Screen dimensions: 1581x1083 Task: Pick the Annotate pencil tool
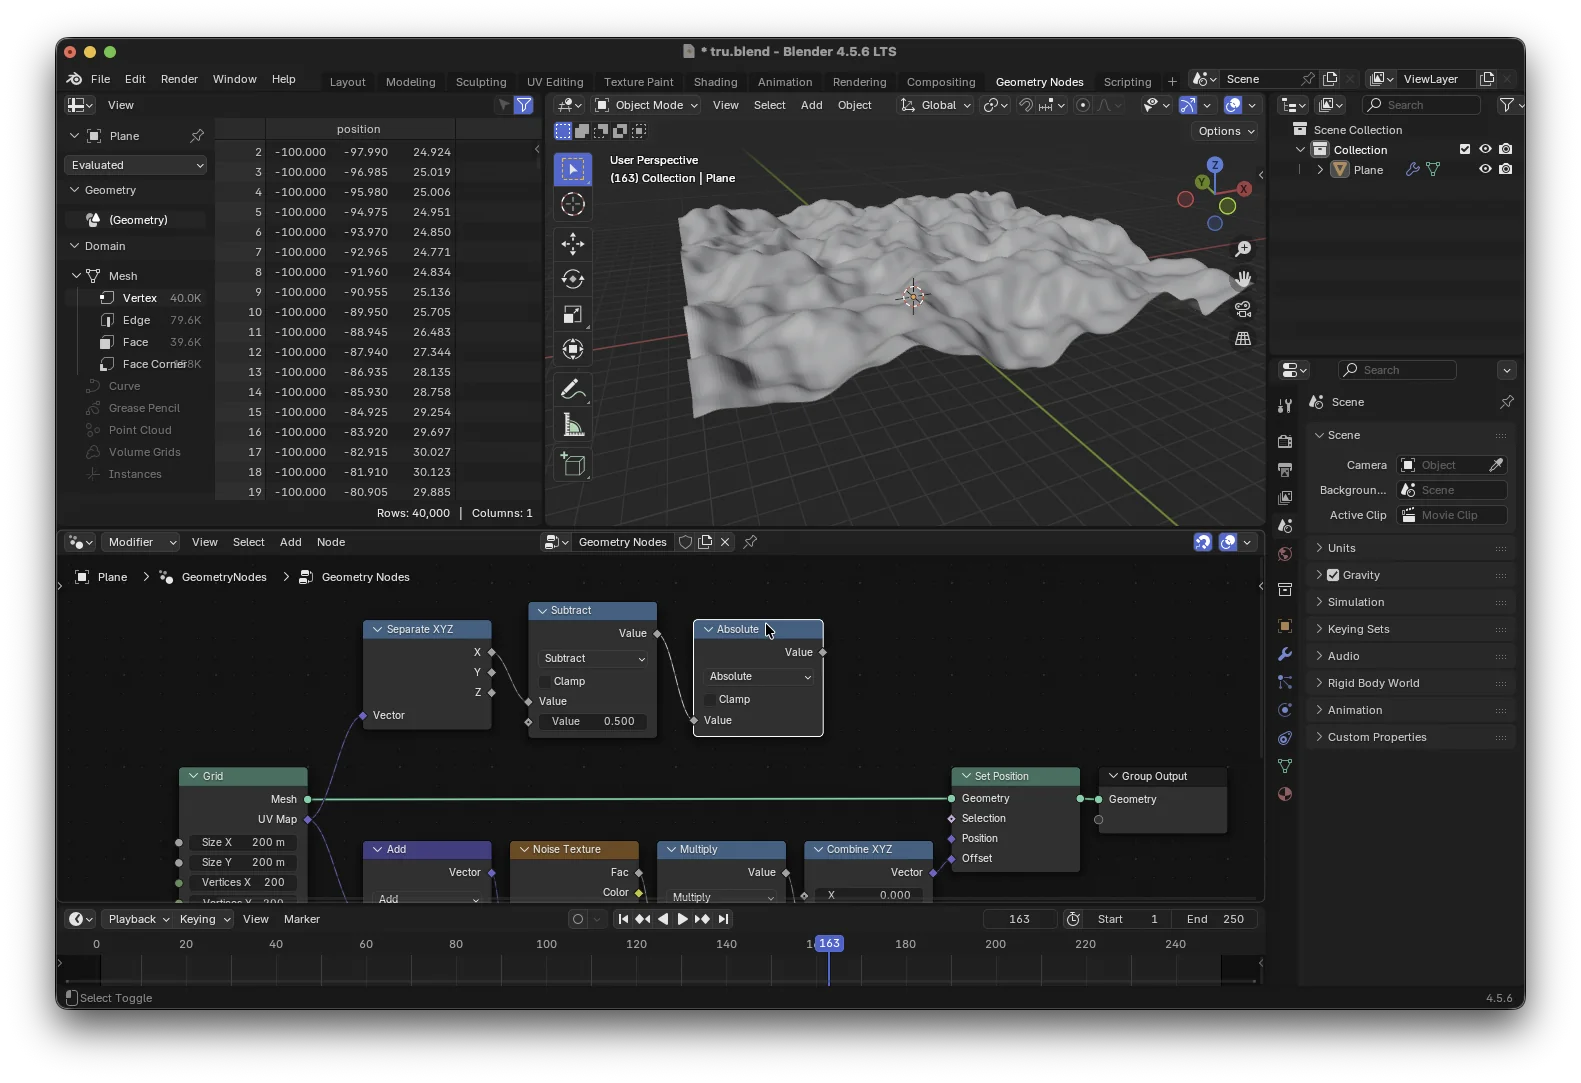click(573, 389)
